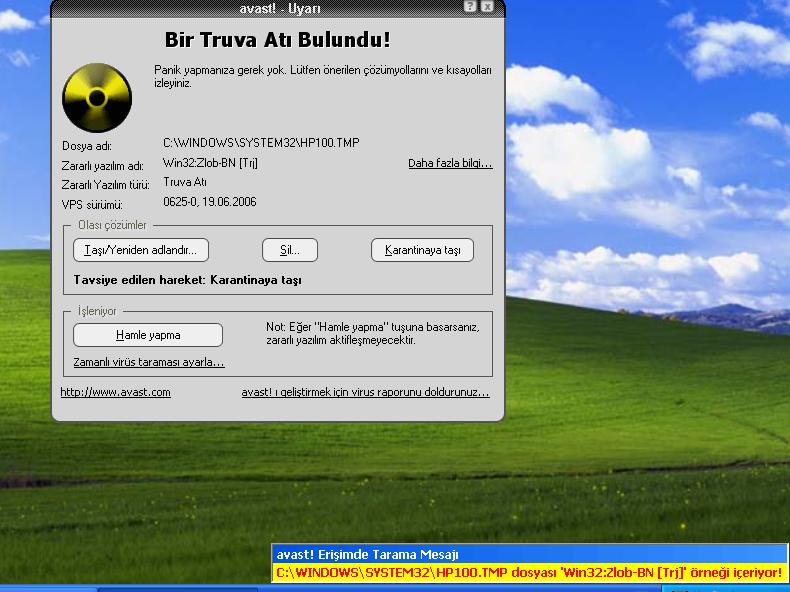
Task: Click the file path C:\WINDOWS\SYSTEM32\HP100.TMP in dialog
Action: (x=261, y=143)
